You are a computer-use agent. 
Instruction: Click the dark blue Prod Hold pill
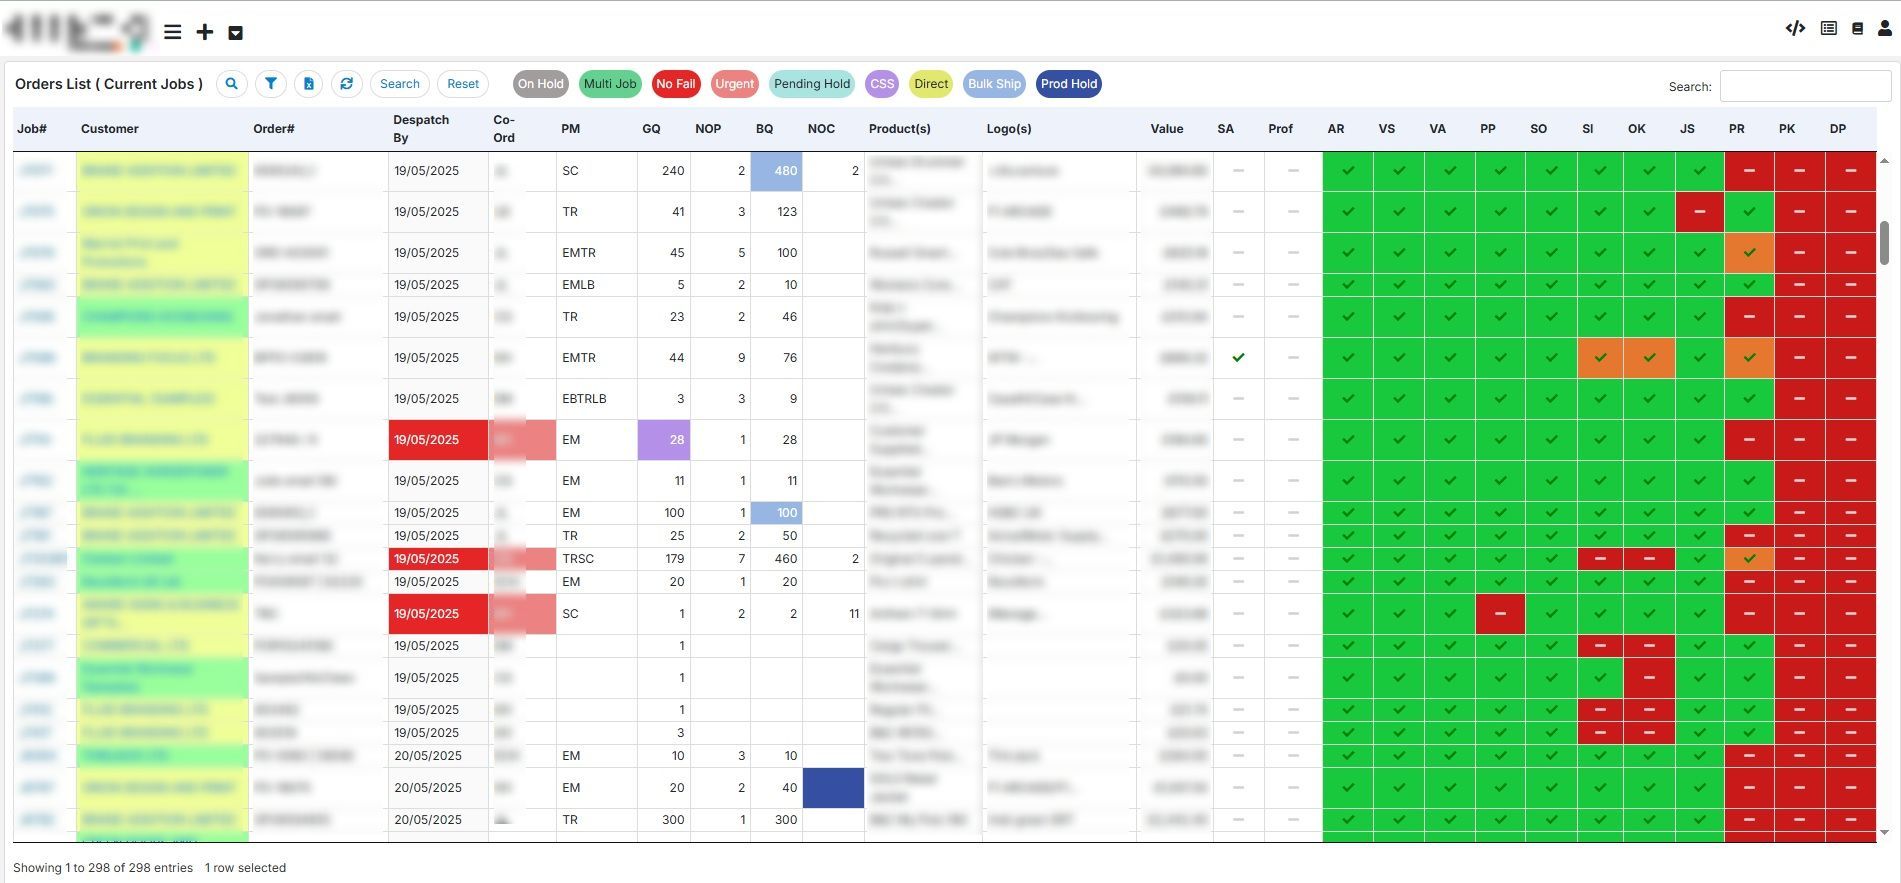point(1068,84)
